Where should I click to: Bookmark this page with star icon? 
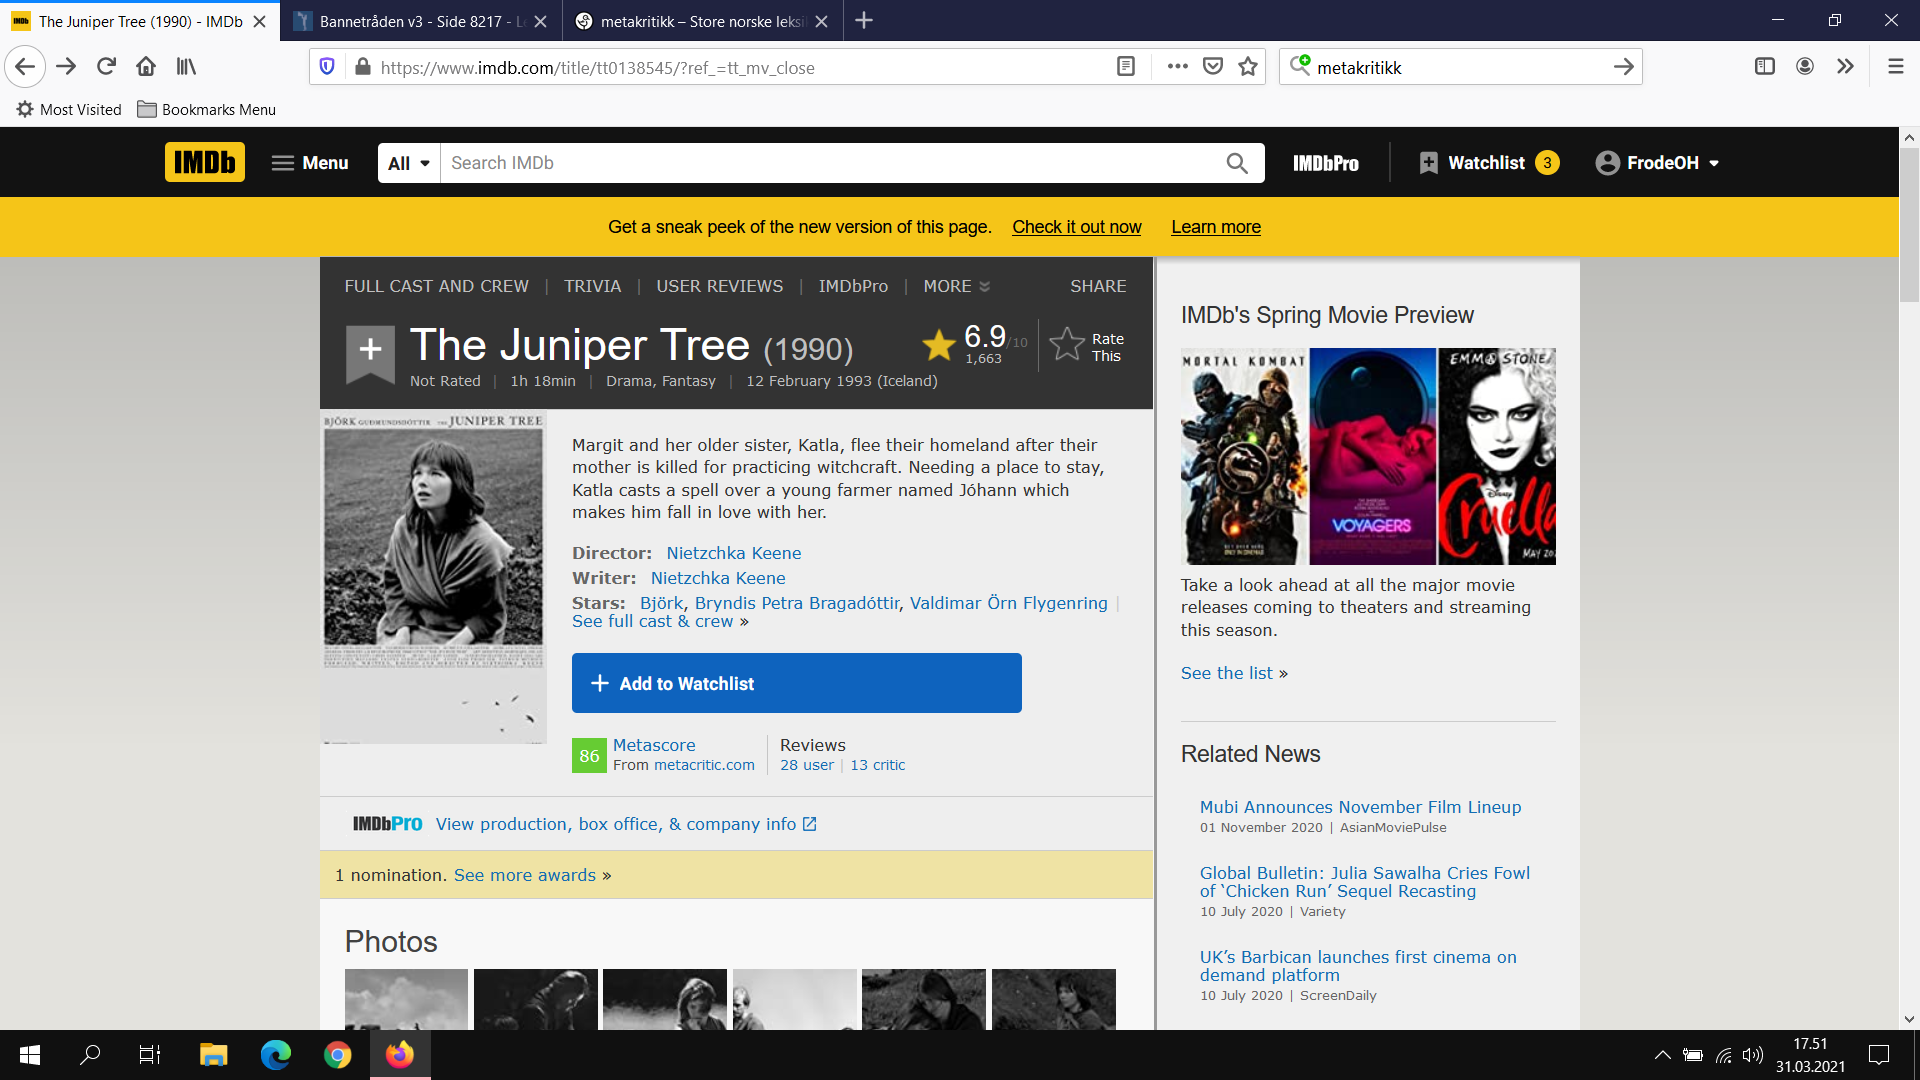1248,67
